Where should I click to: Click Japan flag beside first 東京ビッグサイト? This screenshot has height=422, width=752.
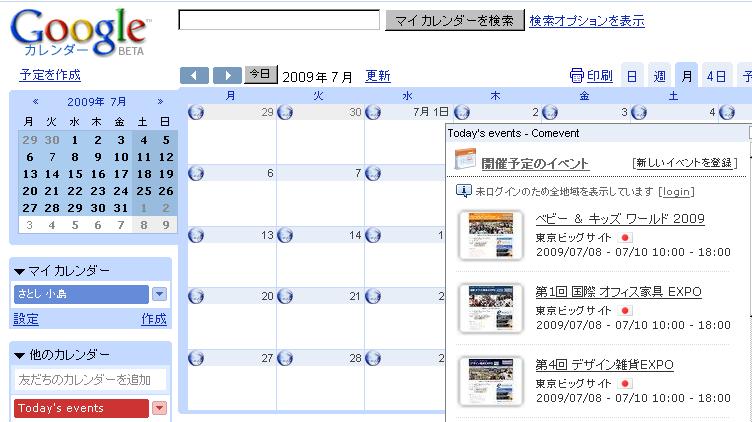(625, 237)
